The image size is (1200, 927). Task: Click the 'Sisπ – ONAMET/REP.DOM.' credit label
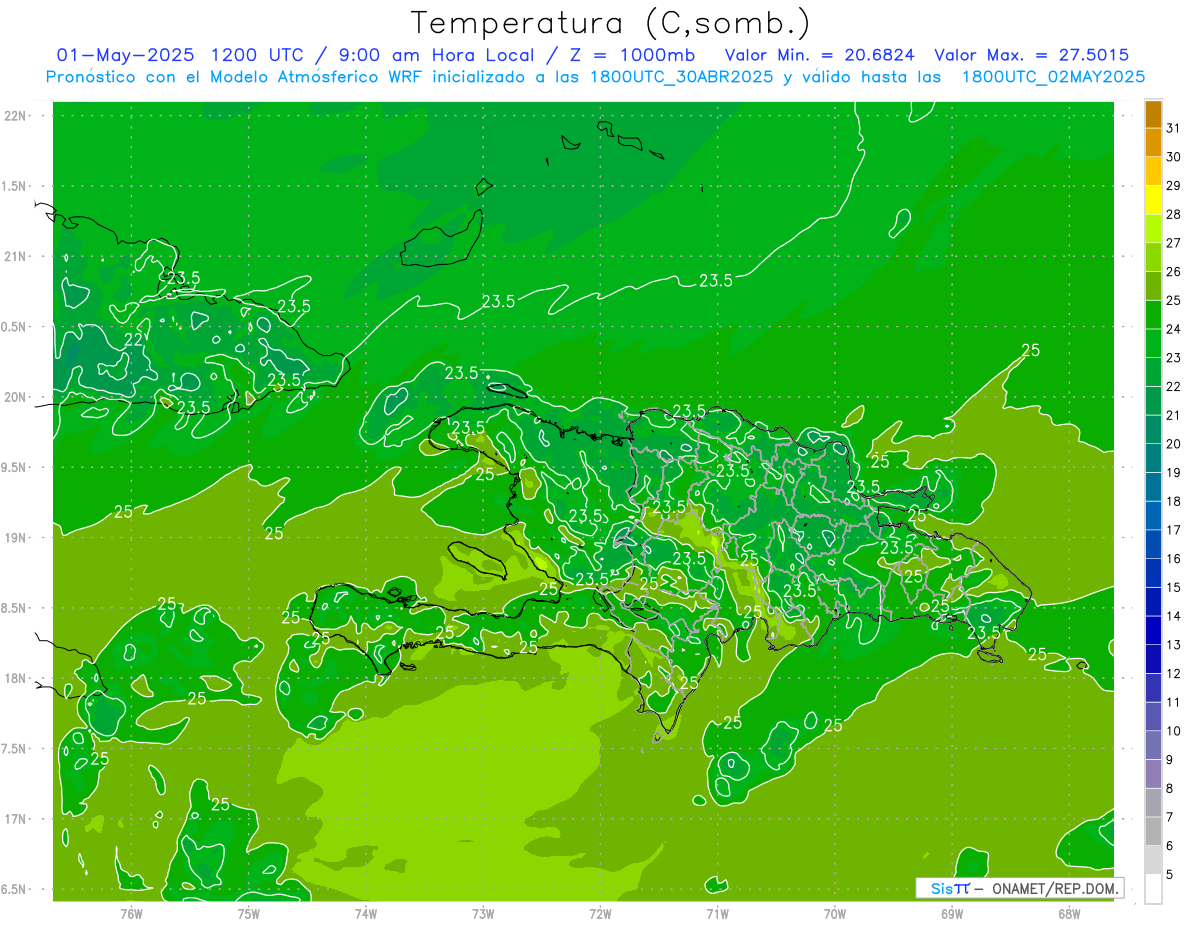[x=1020, y=888]
